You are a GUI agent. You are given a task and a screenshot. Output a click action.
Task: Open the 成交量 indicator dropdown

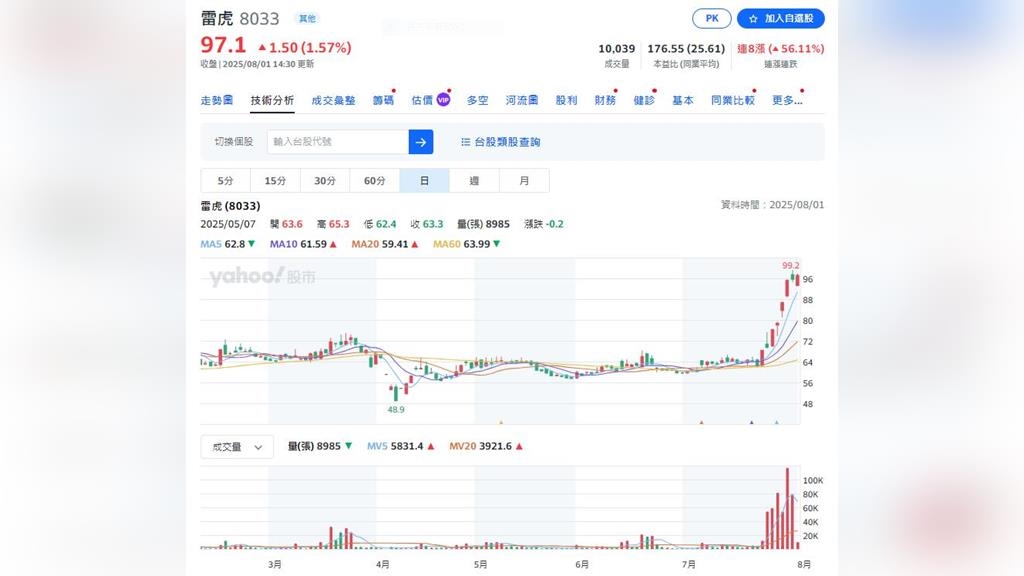click(x=237, y=447)
